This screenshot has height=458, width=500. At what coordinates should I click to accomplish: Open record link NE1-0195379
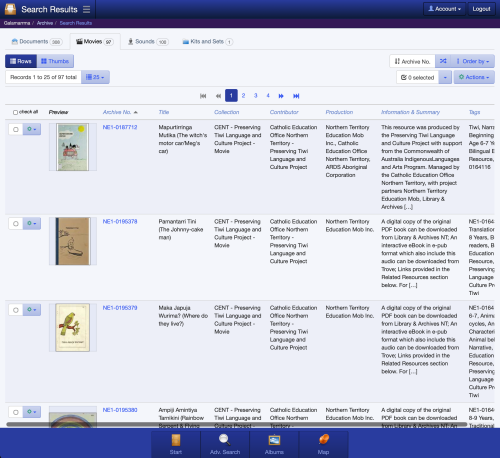(x=120, y=308)
